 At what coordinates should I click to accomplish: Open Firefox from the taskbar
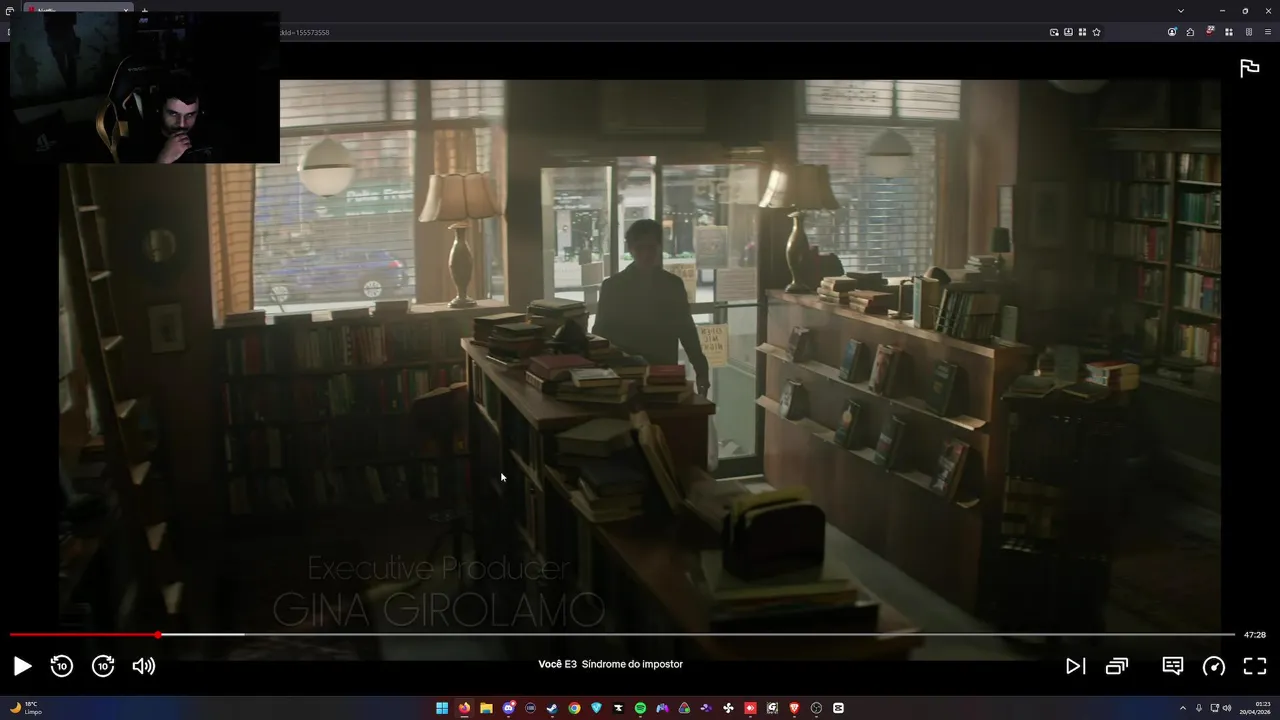464,708
